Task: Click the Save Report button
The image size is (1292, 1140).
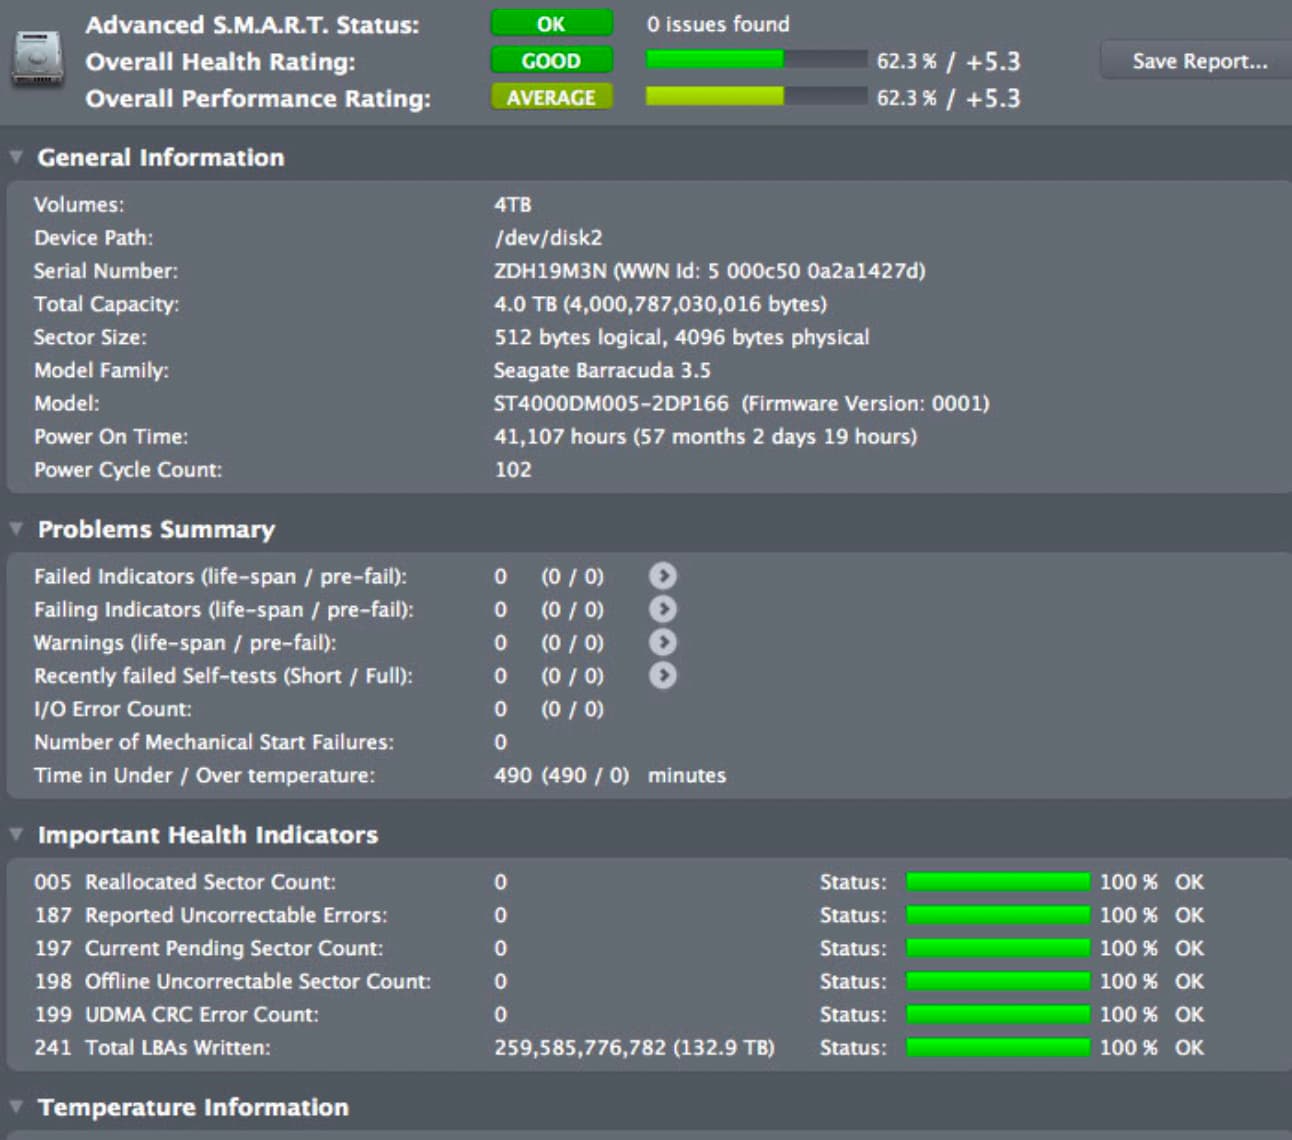Action: pyautogui.click(x=1199, y=61)
